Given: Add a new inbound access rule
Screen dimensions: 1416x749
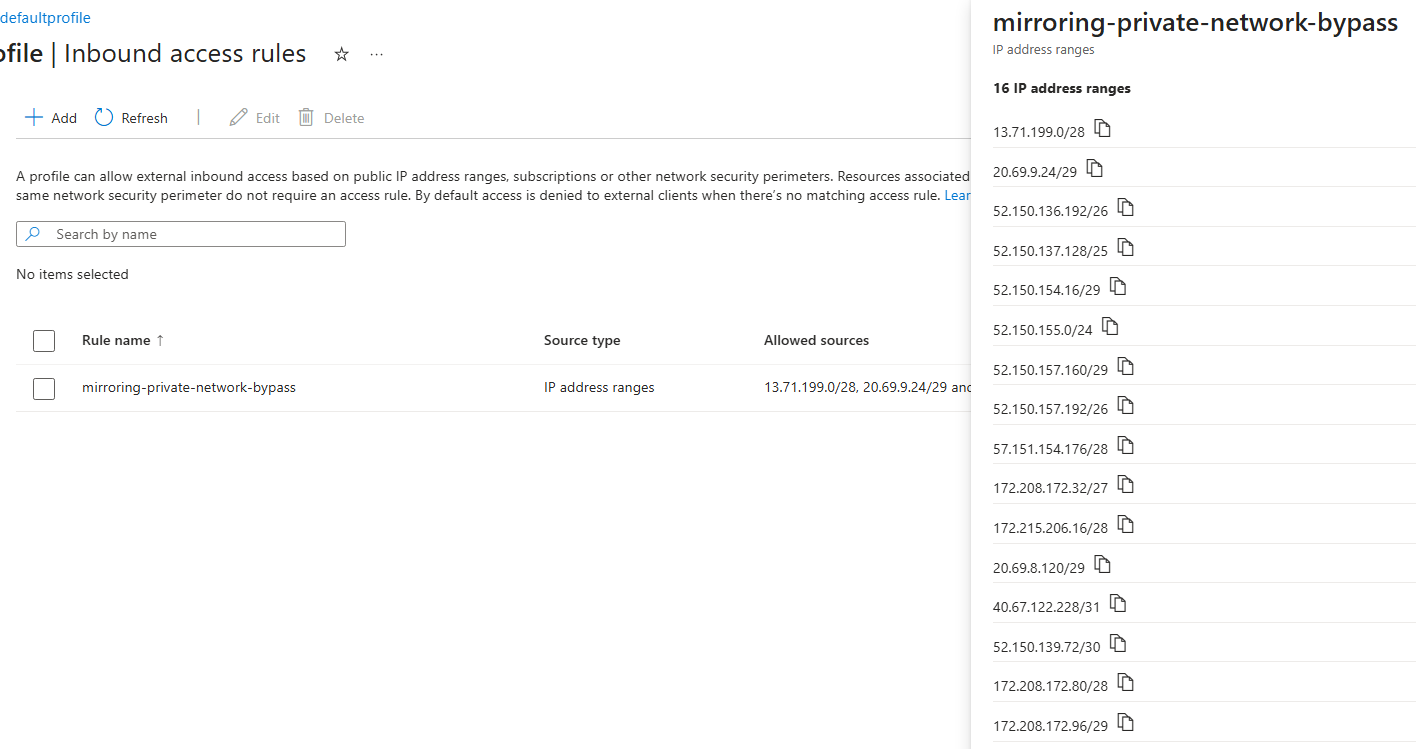Looking at the screenshot, I should click(50, 117).
